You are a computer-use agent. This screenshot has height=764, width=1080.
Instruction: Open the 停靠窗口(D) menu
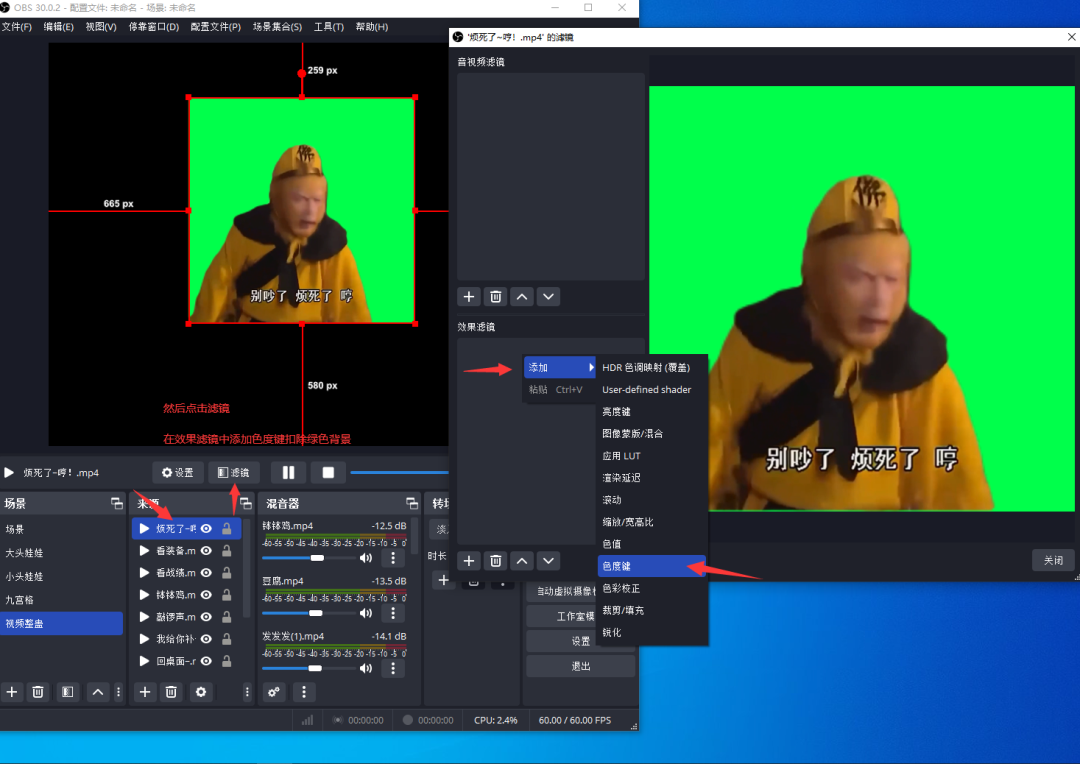154,27
